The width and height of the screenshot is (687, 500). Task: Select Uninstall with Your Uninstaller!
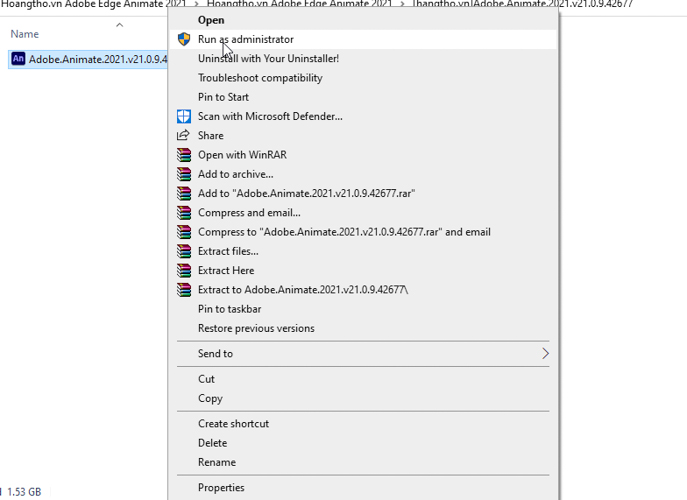point(268,58)
